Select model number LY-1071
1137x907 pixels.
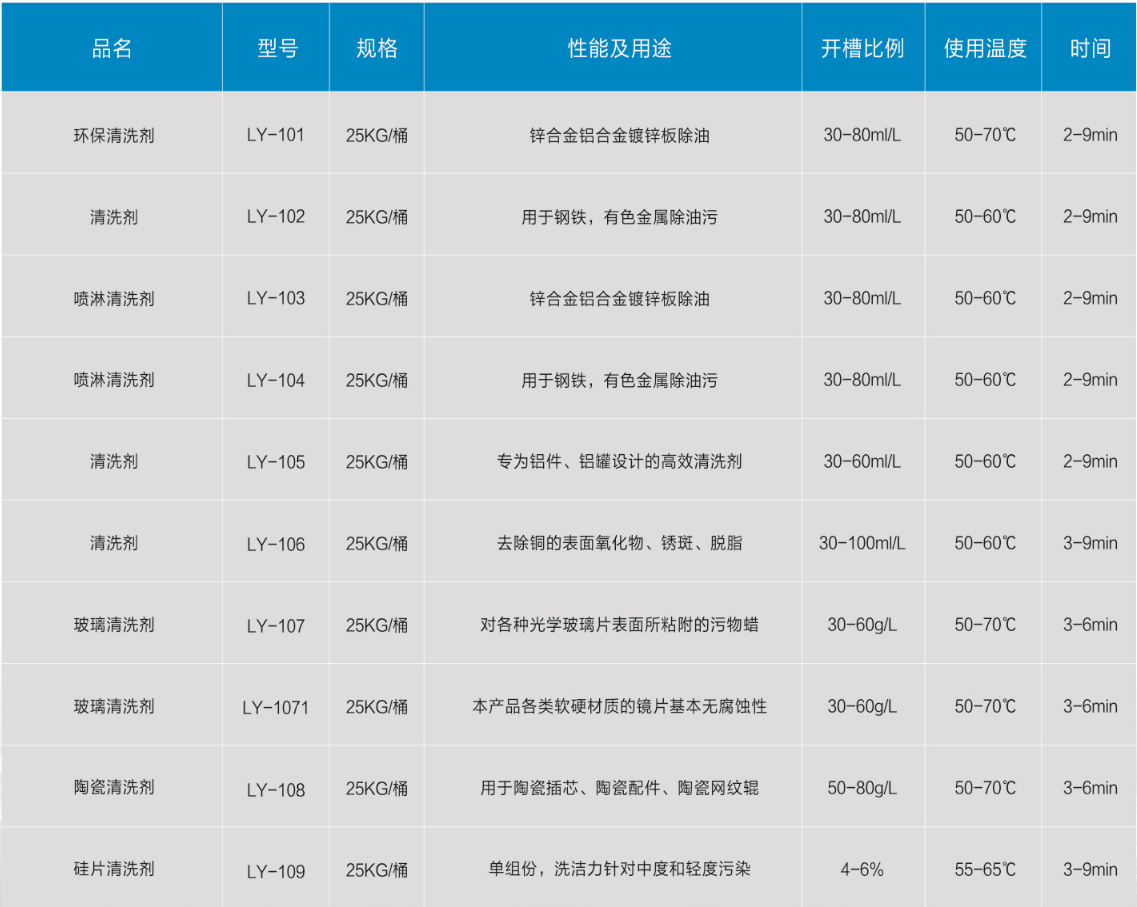[276, 707]
